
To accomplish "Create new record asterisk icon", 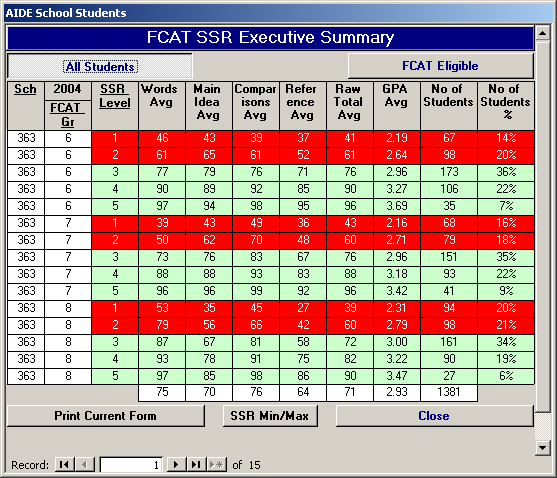I will [x=217, y=465].
